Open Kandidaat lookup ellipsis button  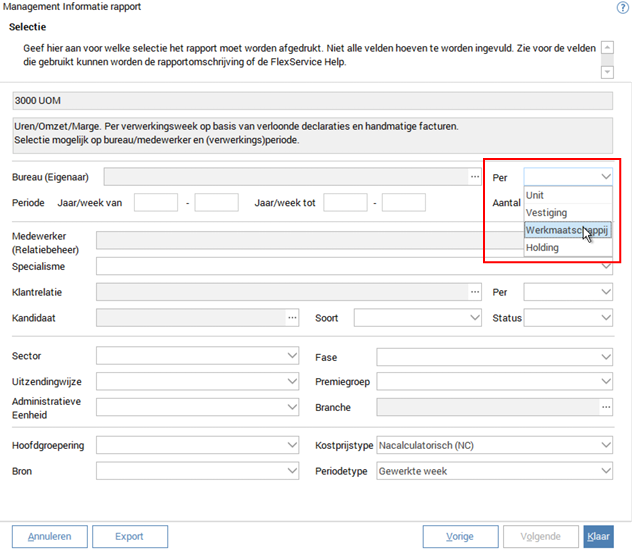pyautogui.click(x=293, y=318)
